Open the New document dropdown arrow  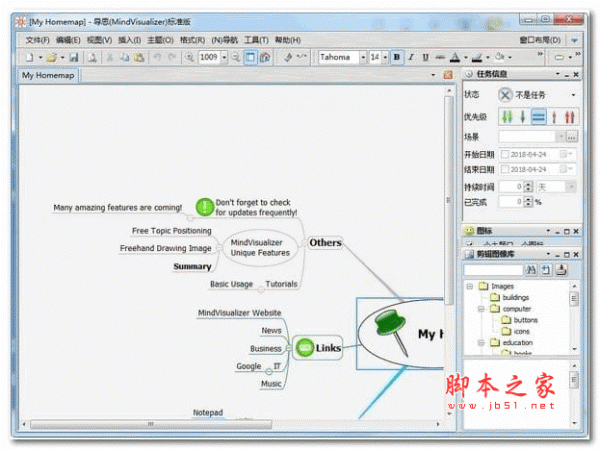click(x=40, y=58)
